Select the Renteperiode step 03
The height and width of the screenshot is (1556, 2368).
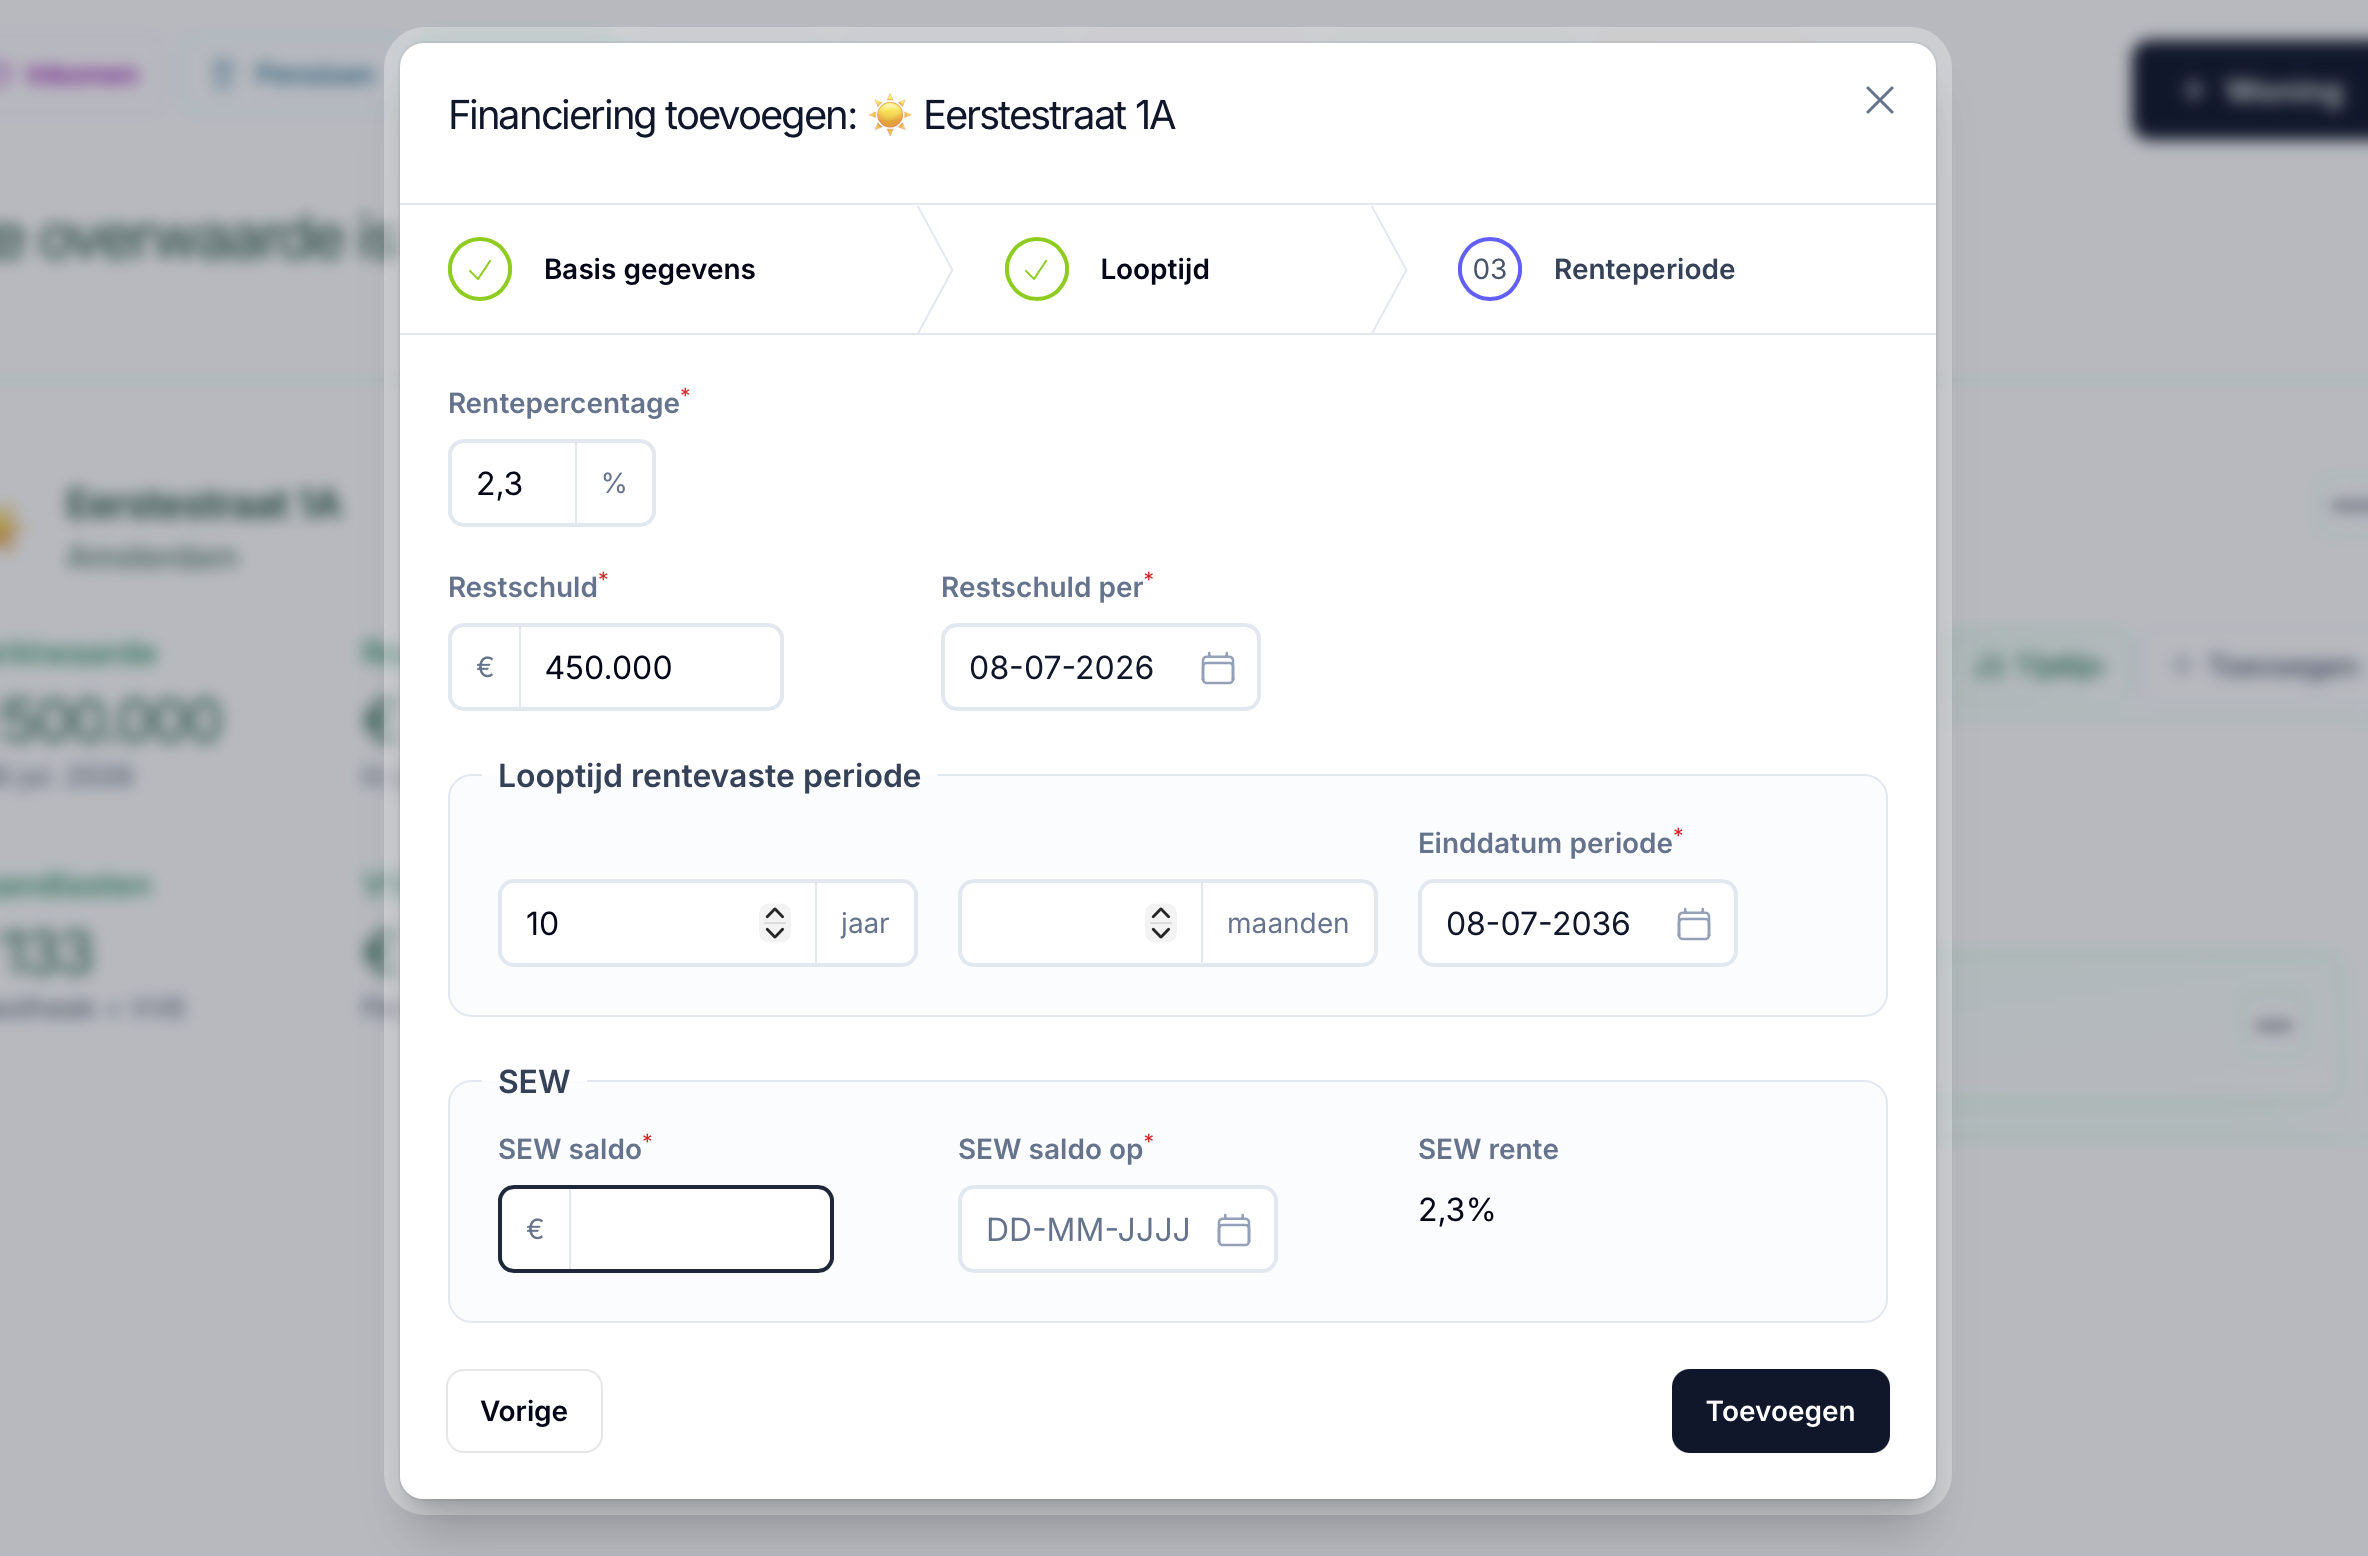1596,269
